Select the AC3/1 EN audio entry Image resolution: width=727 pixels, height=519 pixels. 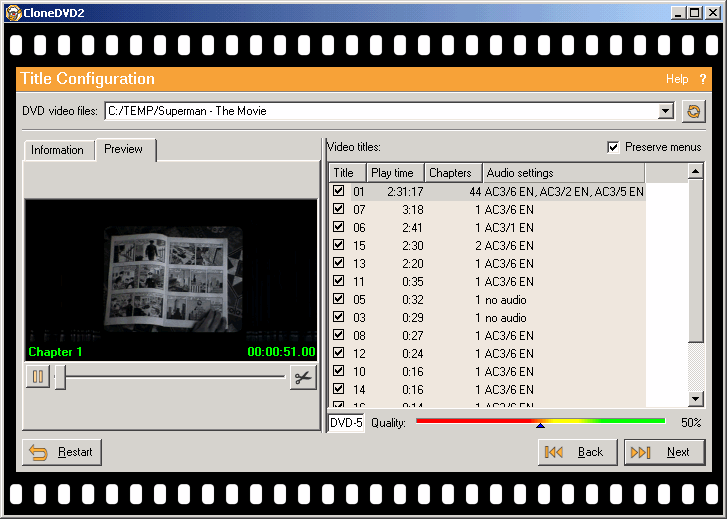[509, 228]
